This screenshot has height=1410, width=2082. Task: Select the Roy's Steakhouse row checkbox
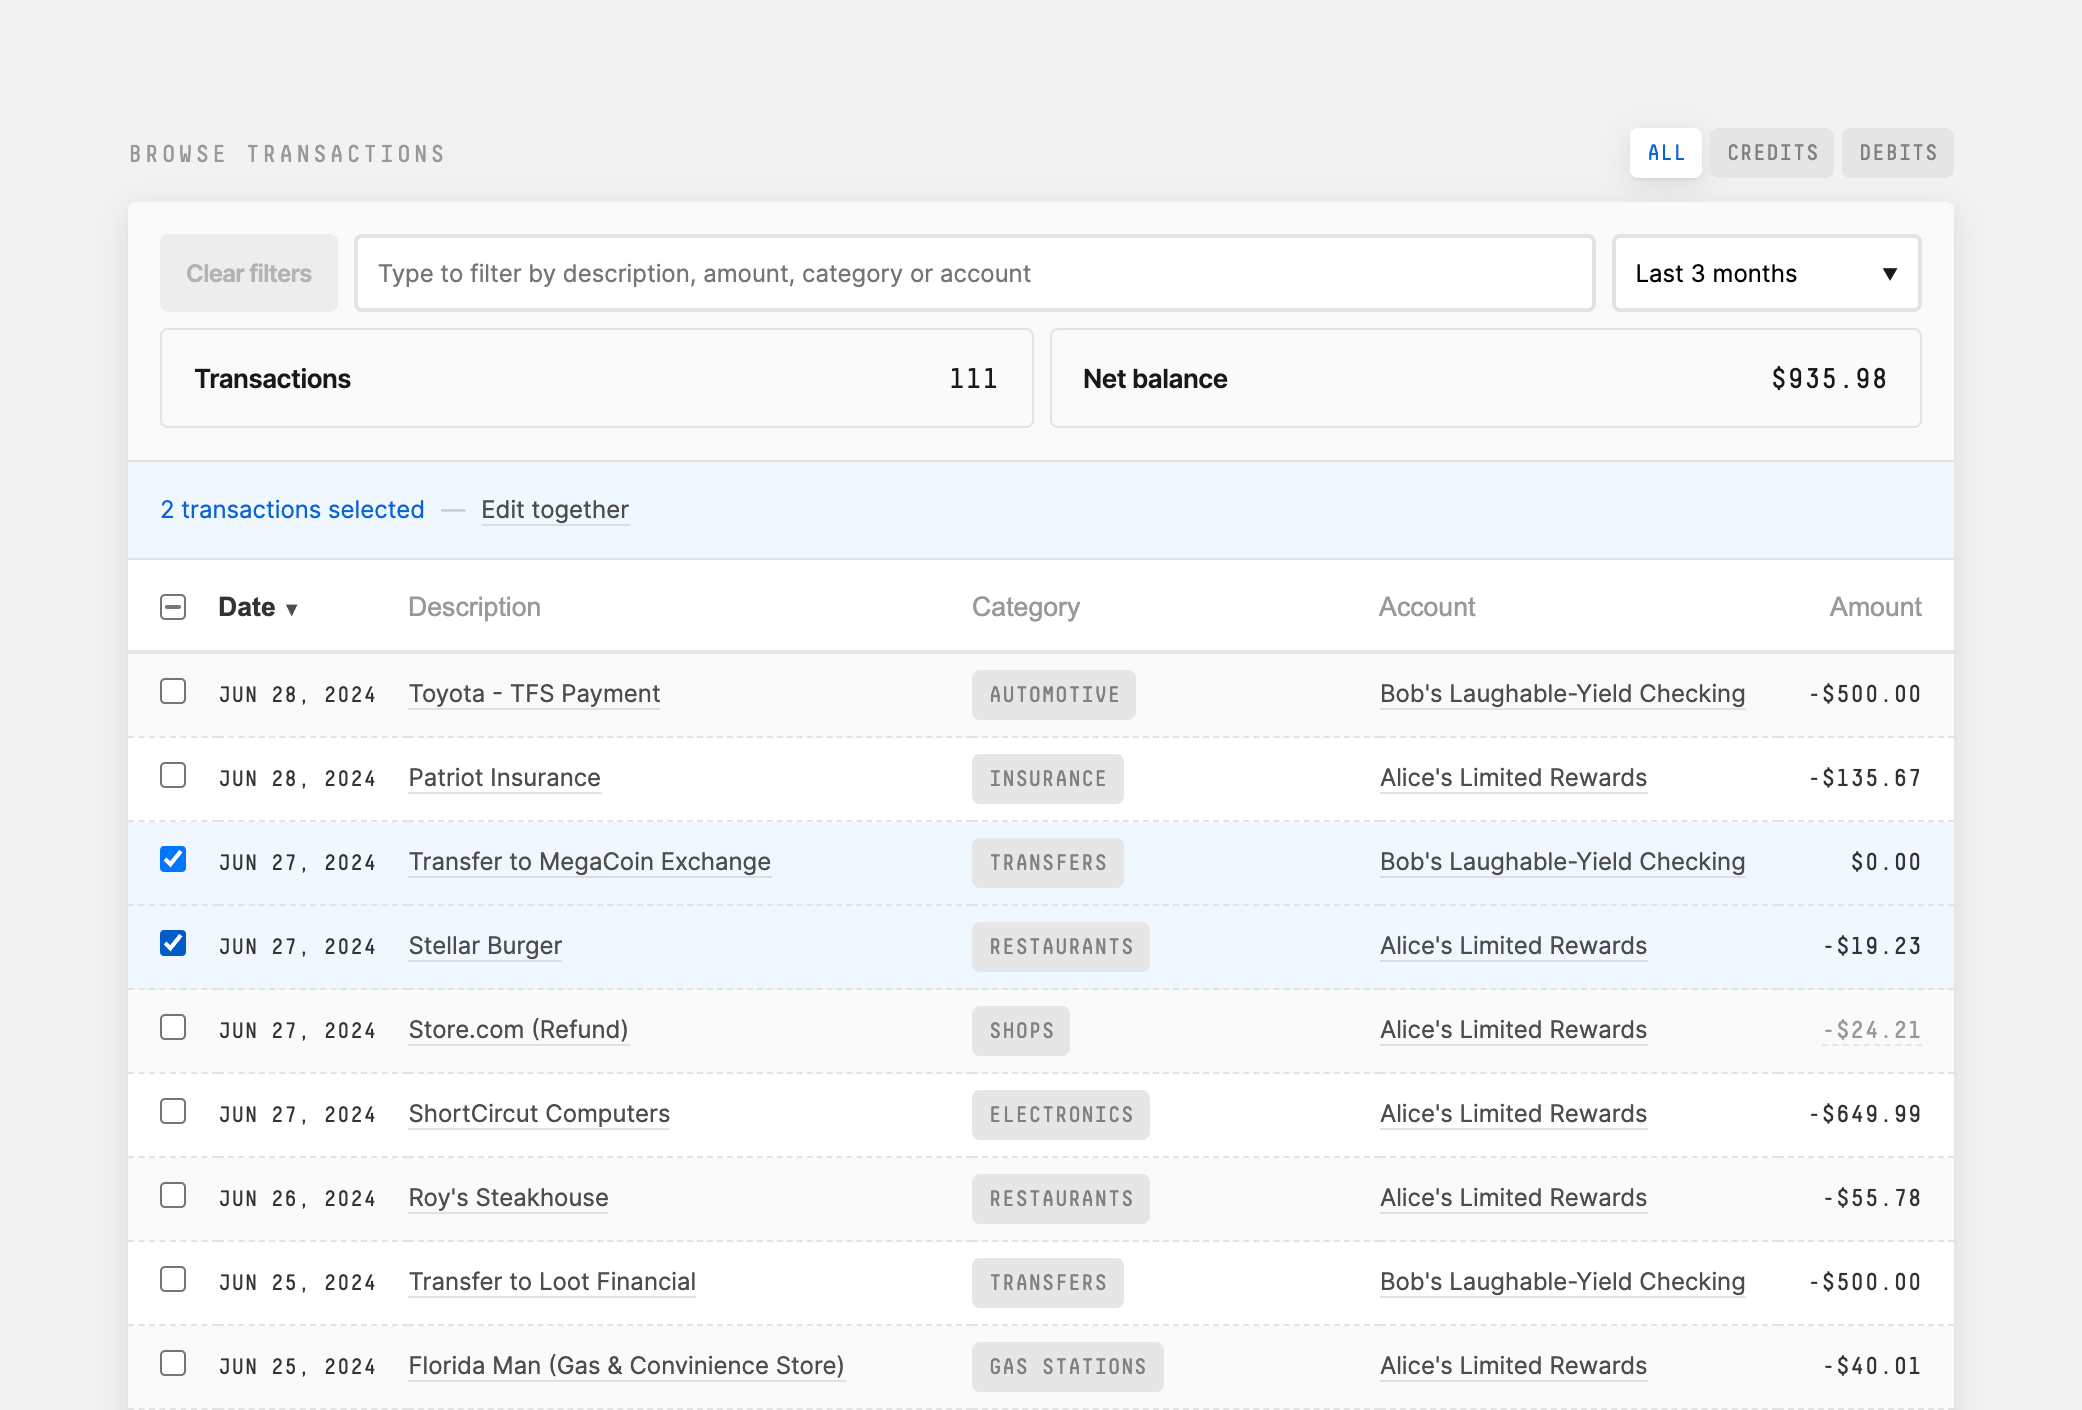click(x=173, y=1195)
